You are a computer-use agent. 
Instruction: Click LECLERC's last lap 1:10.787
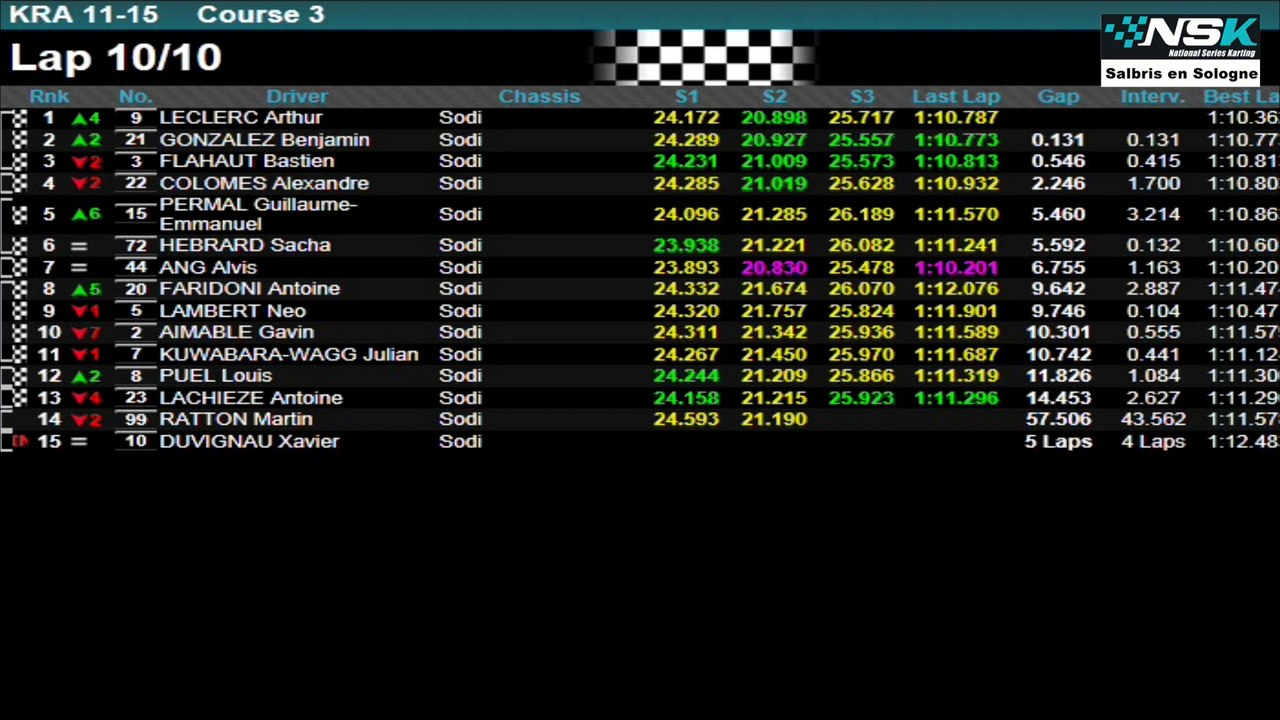coord(956,118)
